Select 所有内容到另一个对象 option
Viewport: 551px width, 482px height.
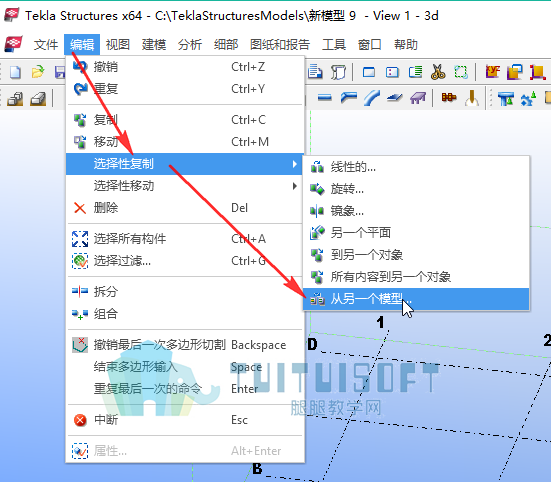[x=416, y=277]
